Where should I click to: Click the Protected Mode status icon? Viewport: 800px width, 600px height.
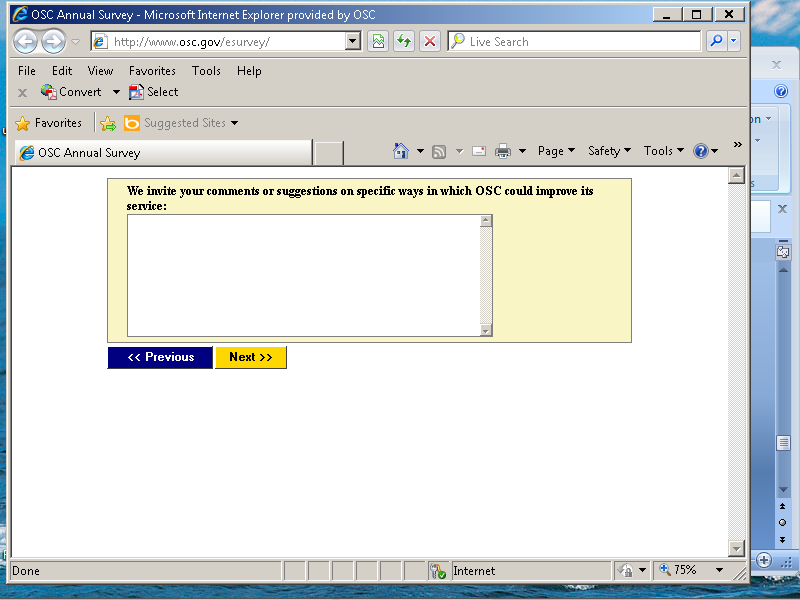[x=626, y=570]
